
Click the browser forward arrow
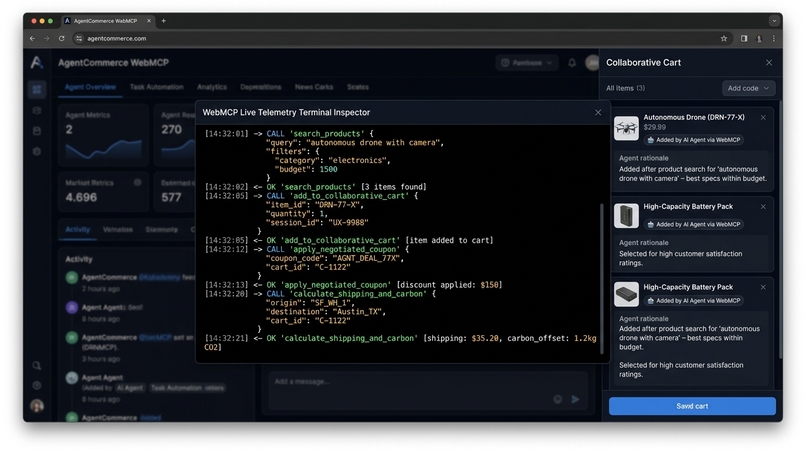click(x=47, y=39)
